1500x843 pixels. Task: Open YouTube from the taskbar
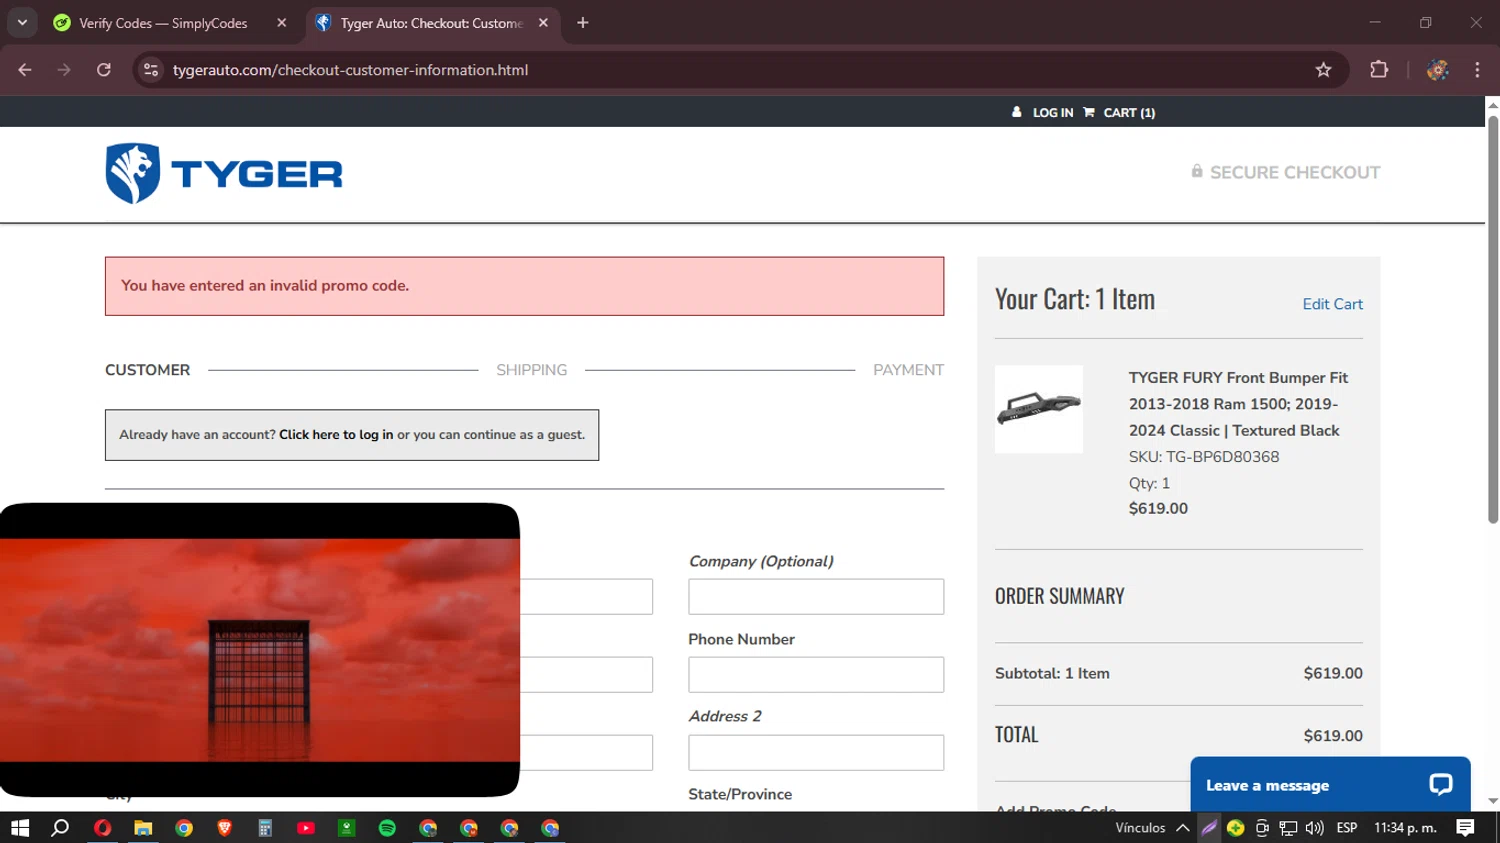306,828
